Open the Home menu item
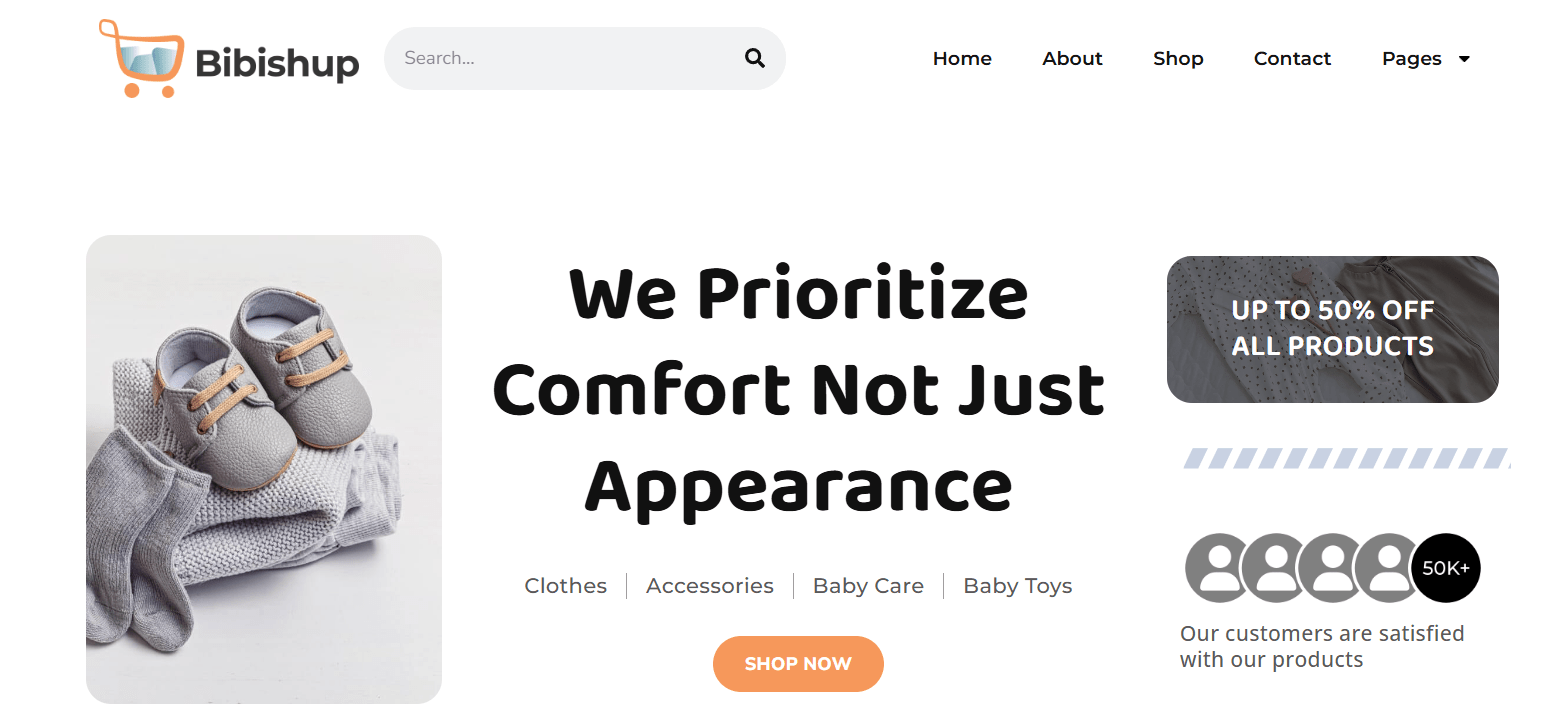The width and height of the screenshot is (1561, 717). point(962,59)
